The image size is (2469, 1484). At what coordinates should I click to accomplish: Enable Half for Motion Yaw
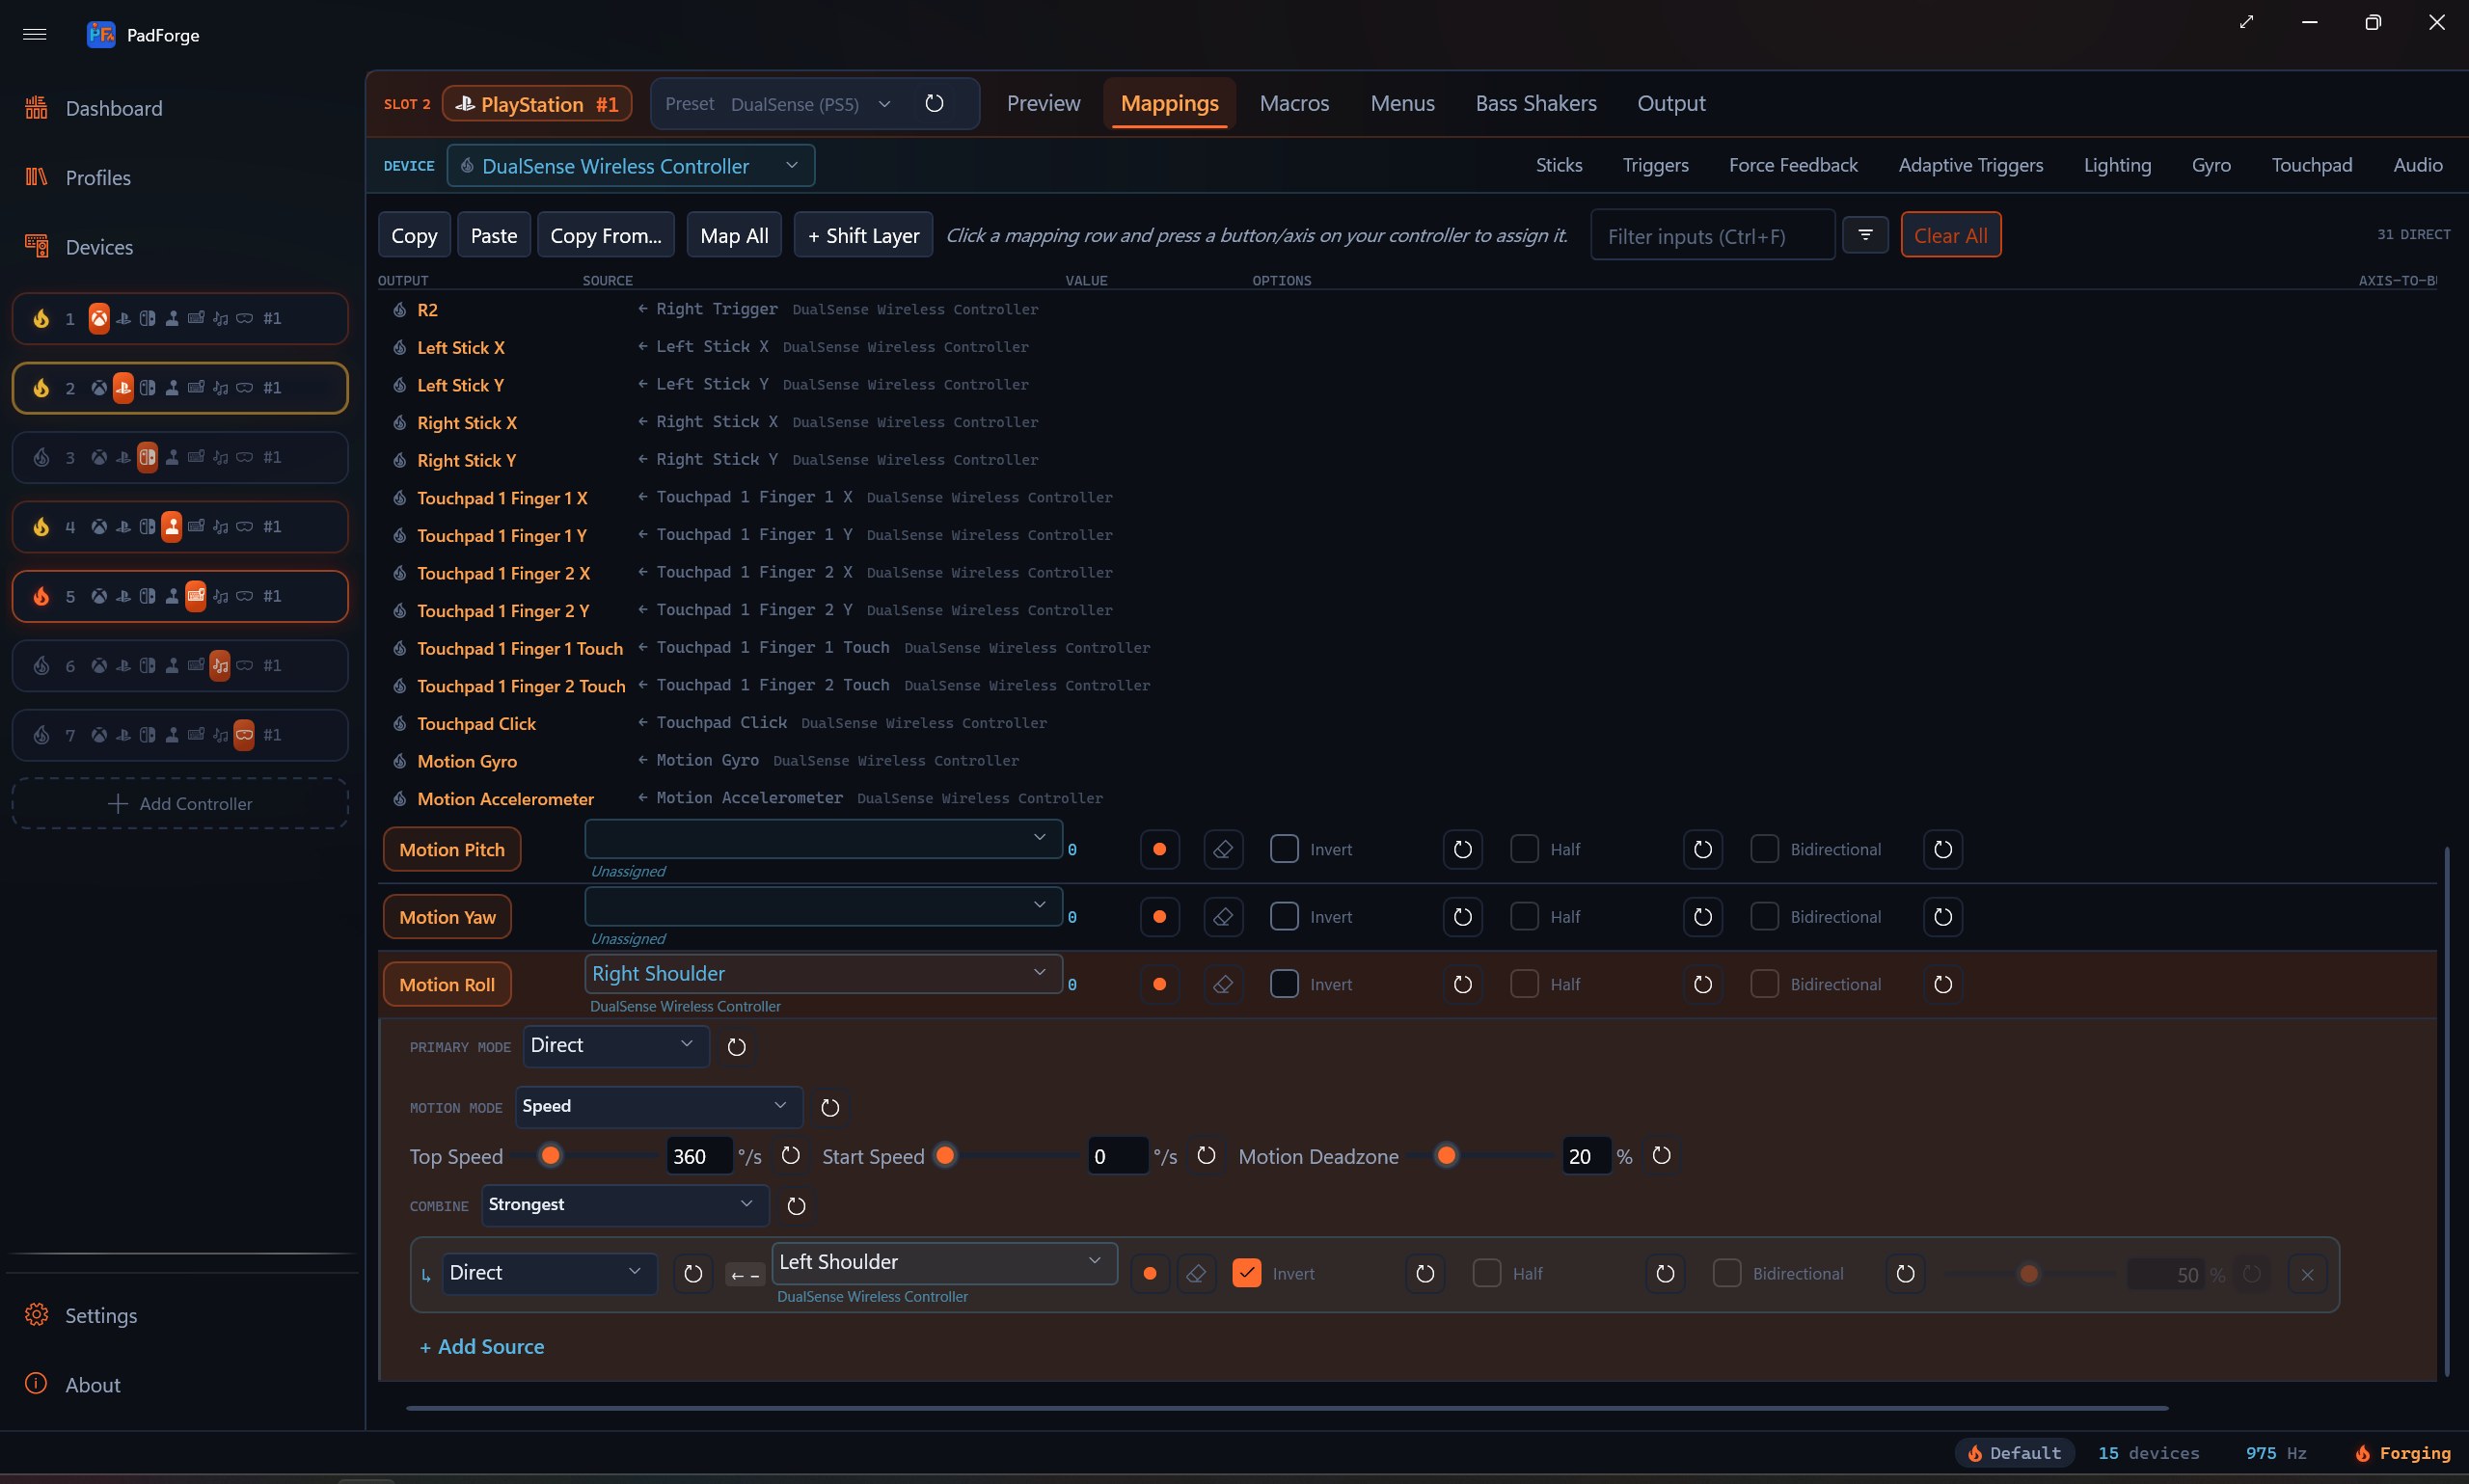point(1524,917)
